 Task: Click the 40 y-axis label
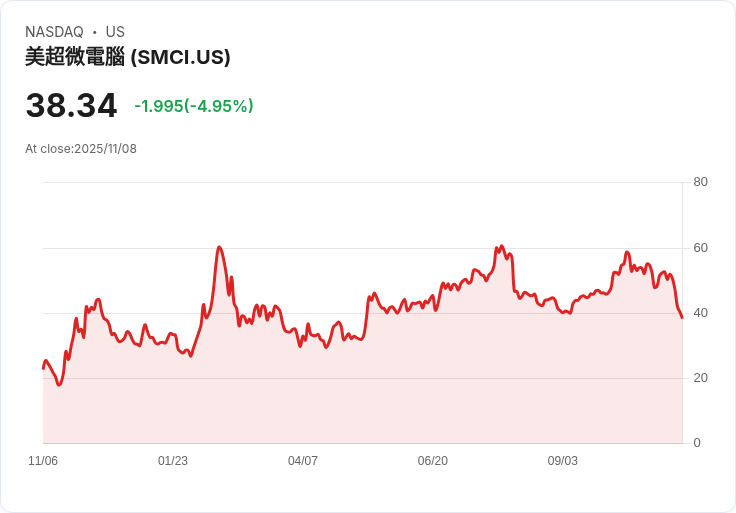700,313
